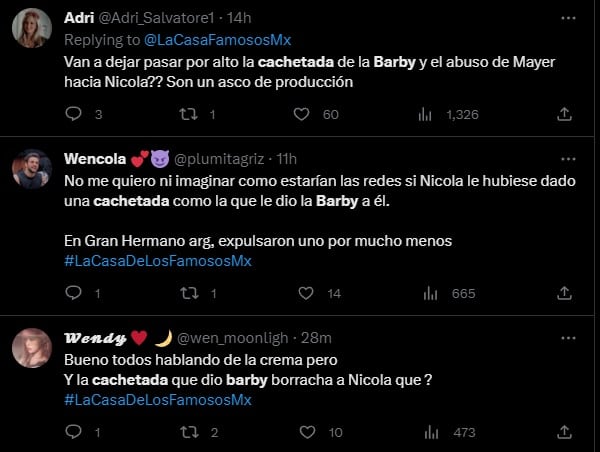Open Wencola's profile avatar
The height and width of the screenshot is (452, 600).
(x=32, y=168)
